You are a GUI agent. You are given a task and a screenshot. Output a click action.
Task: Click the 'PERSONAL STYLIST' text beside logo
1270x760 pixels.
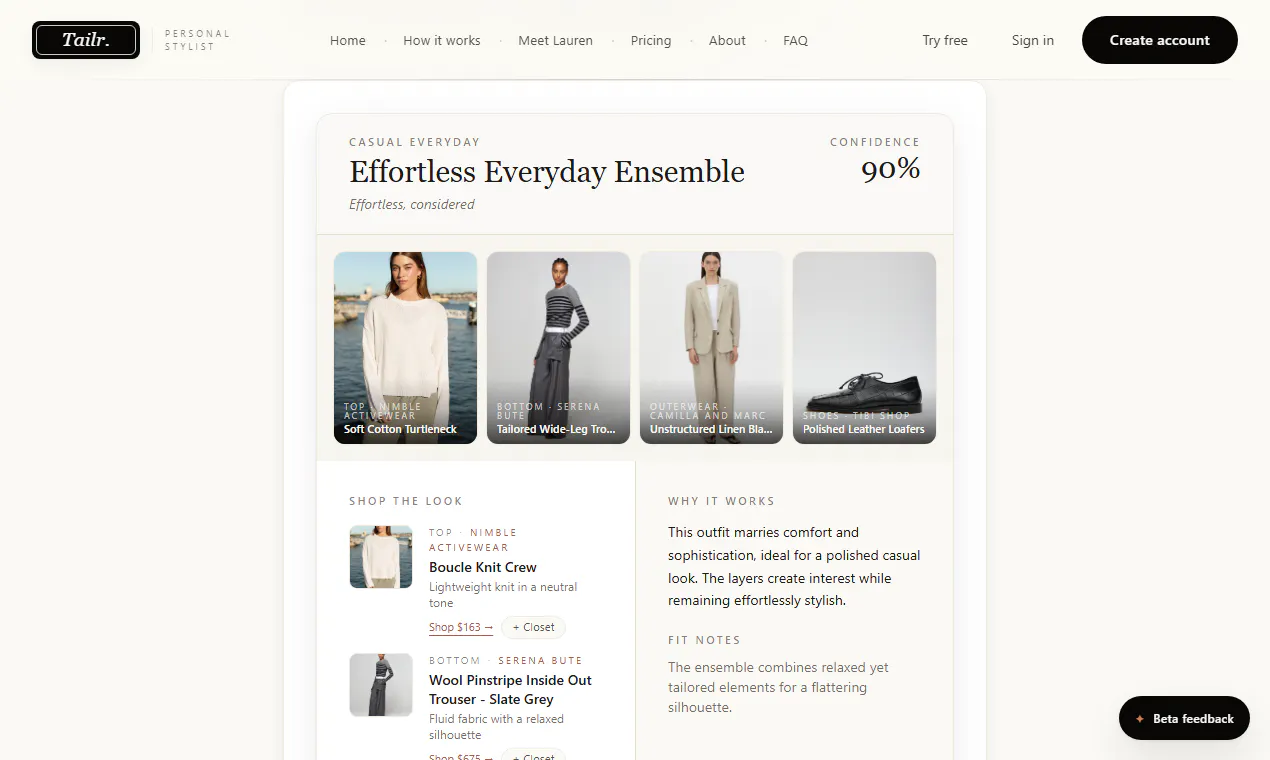point(197,40)
